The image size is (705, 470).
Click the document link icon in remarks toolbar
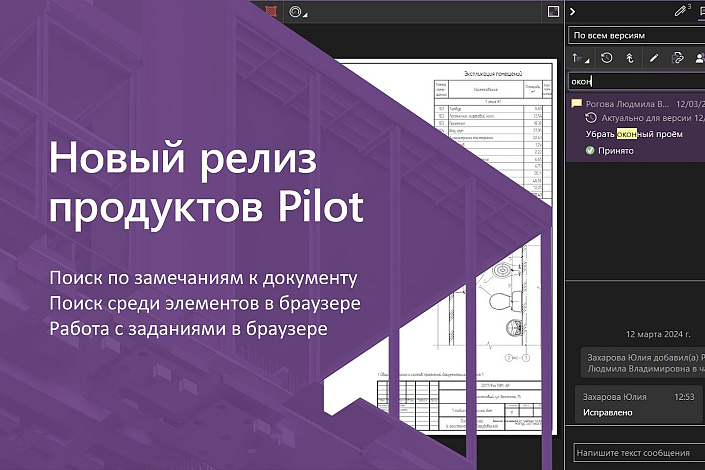click(x=678, y=58)
